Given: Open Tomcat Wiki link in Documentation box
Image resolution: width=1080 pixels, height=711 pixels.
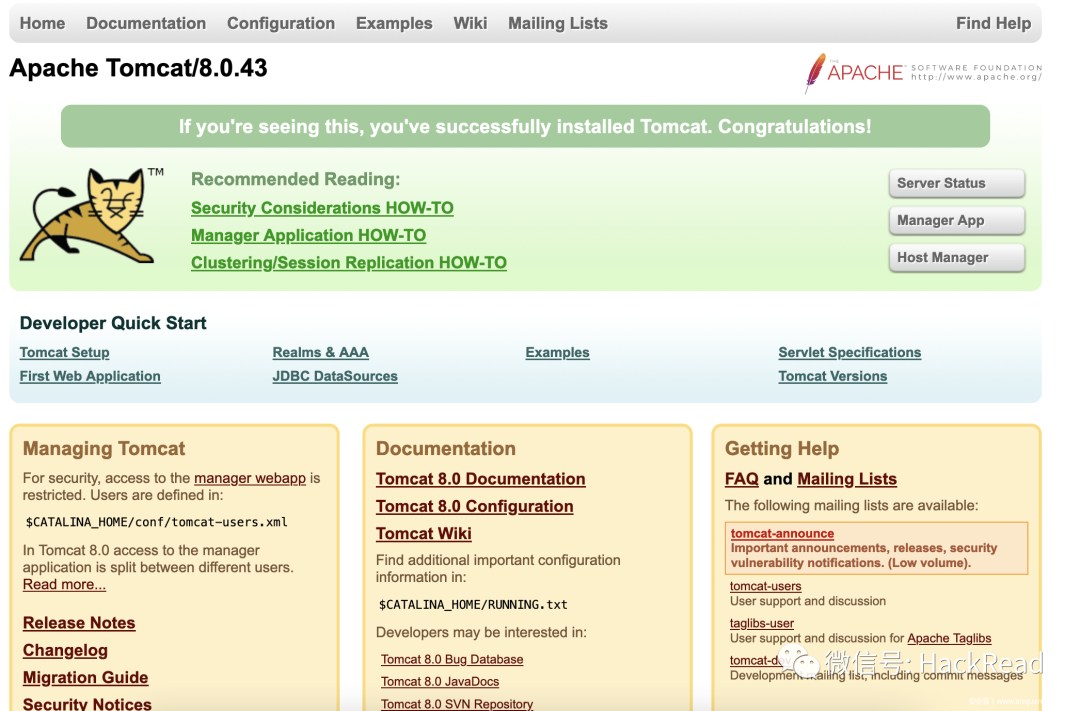Looking at the screenshot, I should click(x=424, y=534).
